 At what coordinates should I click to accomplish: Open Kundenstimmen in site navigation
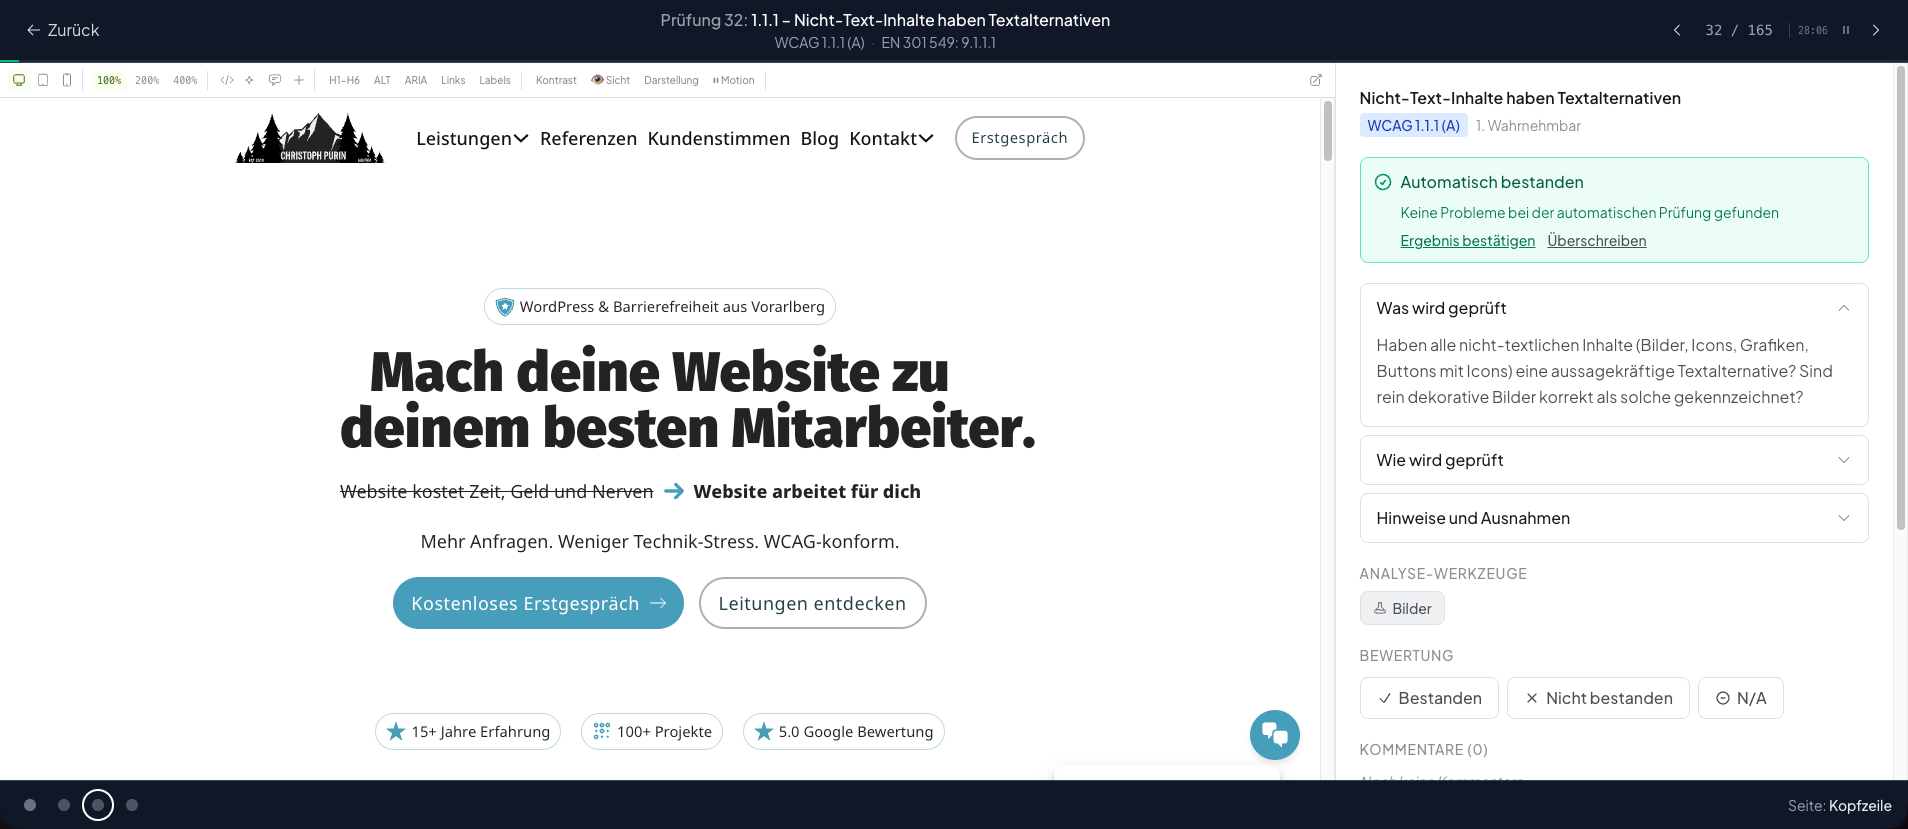719,138
